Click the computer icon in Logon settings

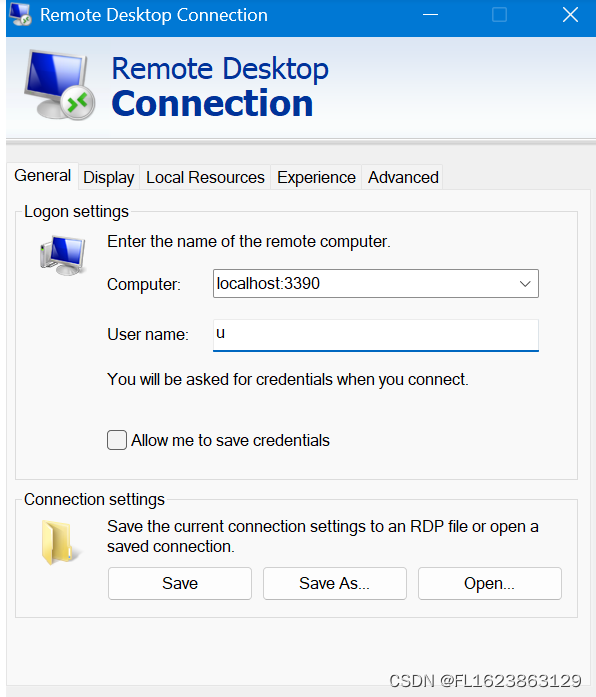point(63,256)
